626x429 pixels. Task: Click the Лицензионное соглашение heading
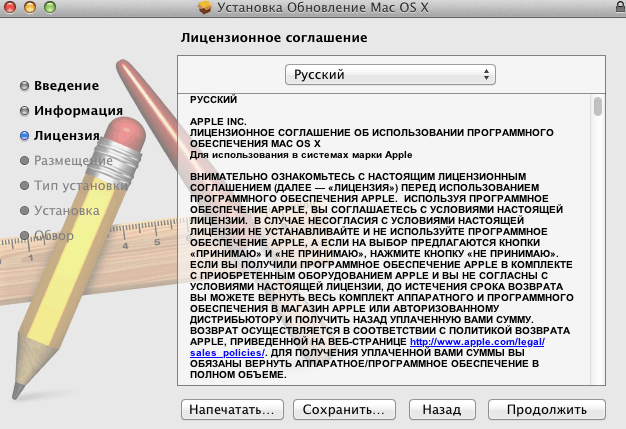coord(274,38)
